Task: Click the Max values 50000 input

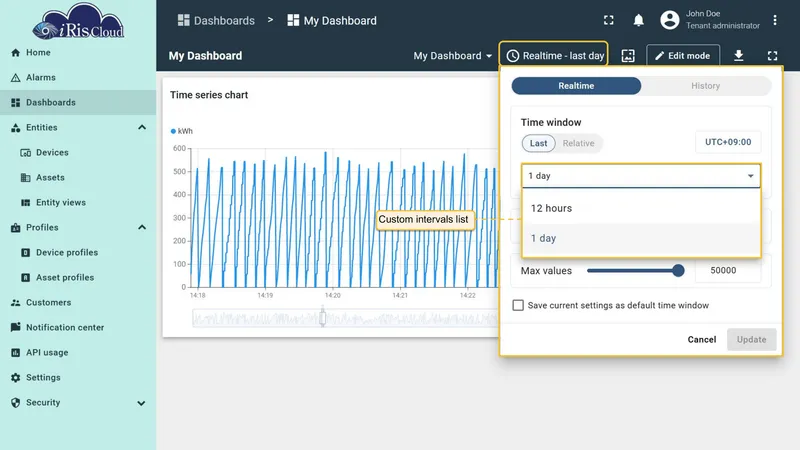Action: [x=728, y=270]
